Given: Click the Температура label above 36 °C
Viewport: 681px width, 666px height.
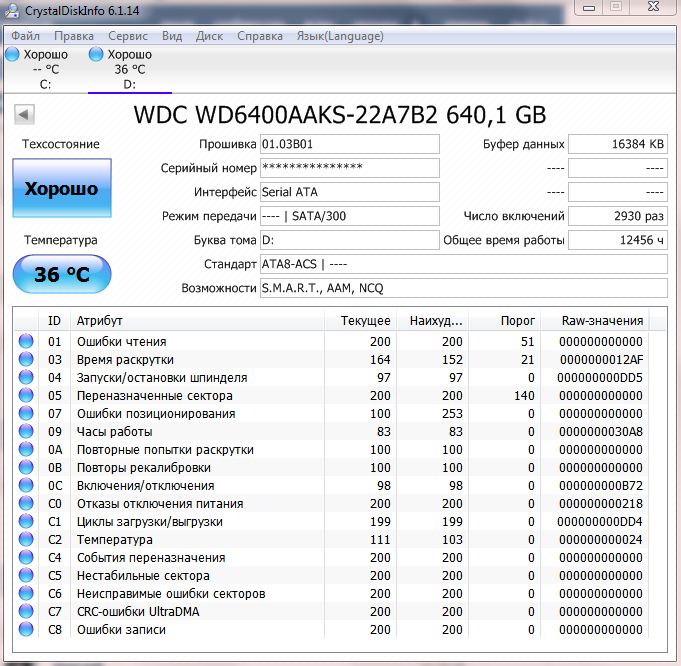Looking at the screenshot, I should [60, 240].
